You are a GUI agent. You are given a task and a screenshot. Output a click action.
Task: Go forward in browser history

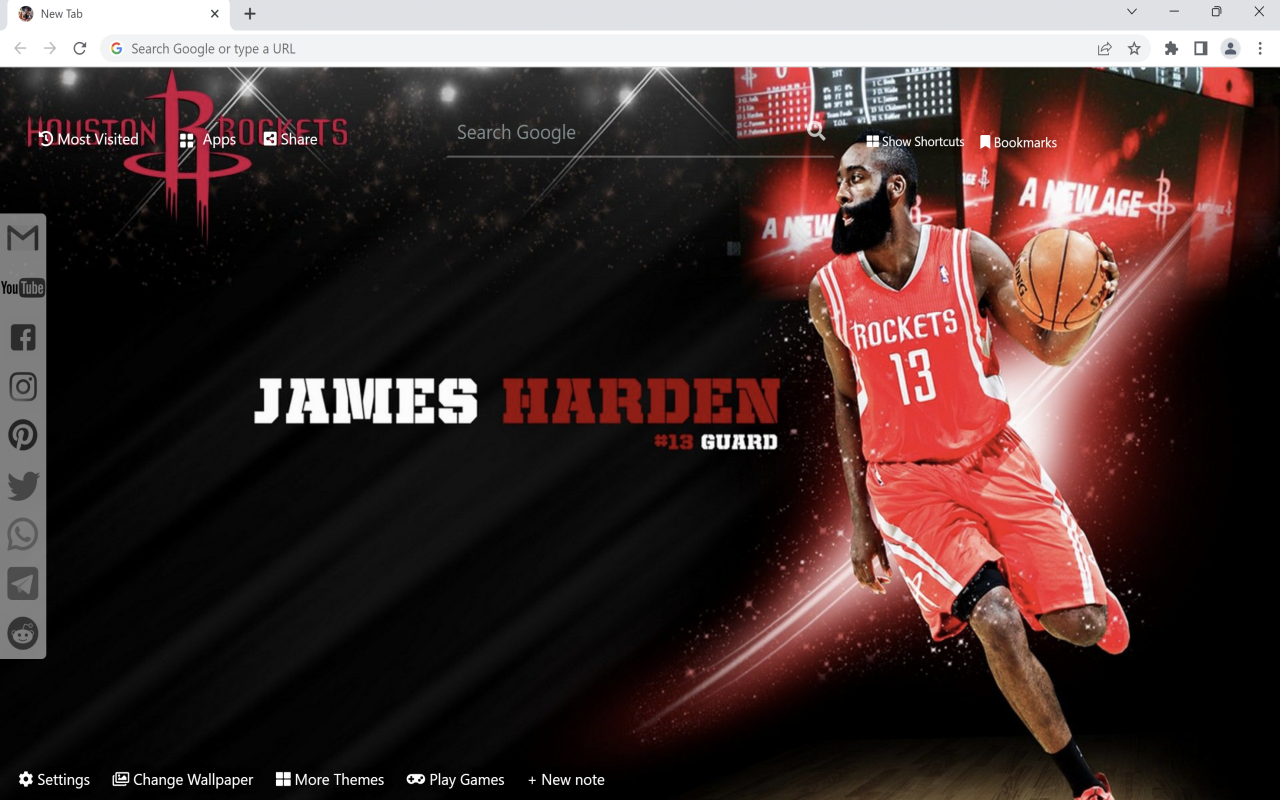[x=50, y=48]
